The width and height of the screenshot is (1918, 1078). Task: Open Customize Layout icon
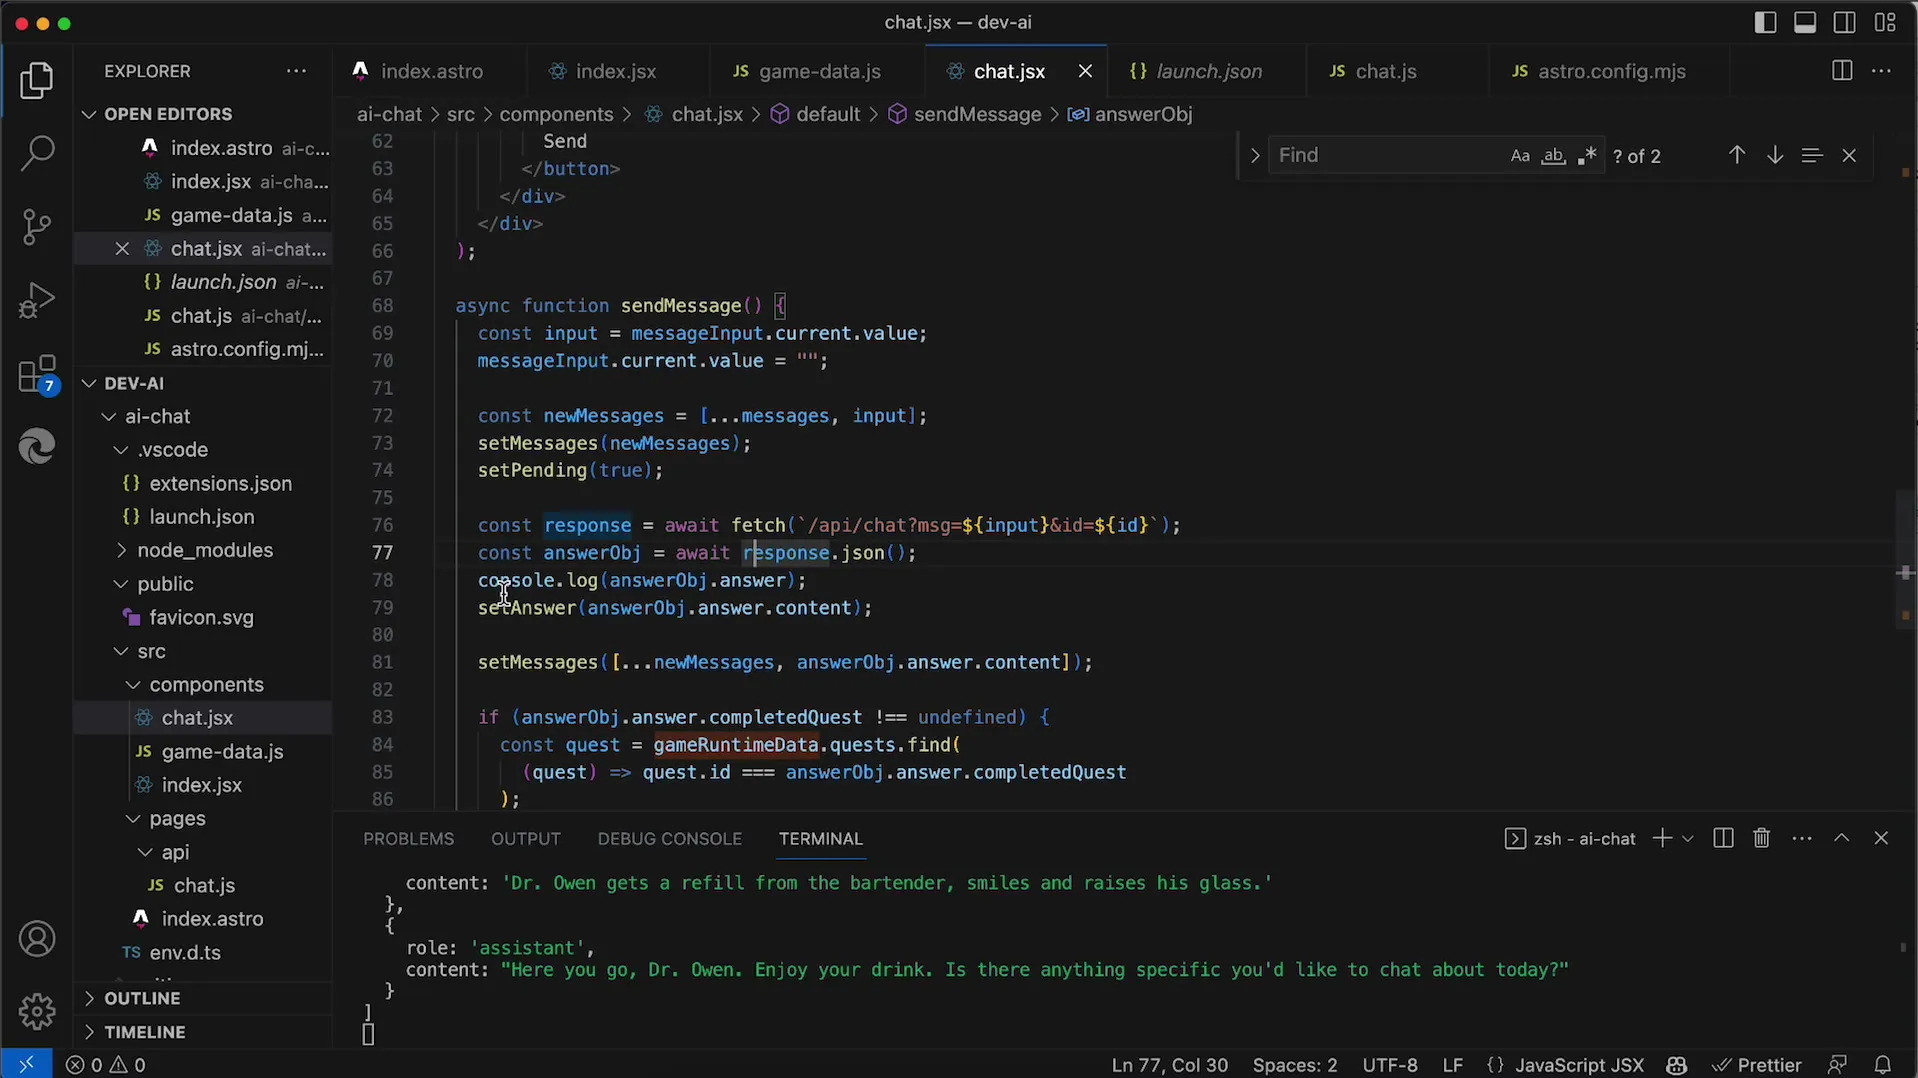coord(1885,22)
